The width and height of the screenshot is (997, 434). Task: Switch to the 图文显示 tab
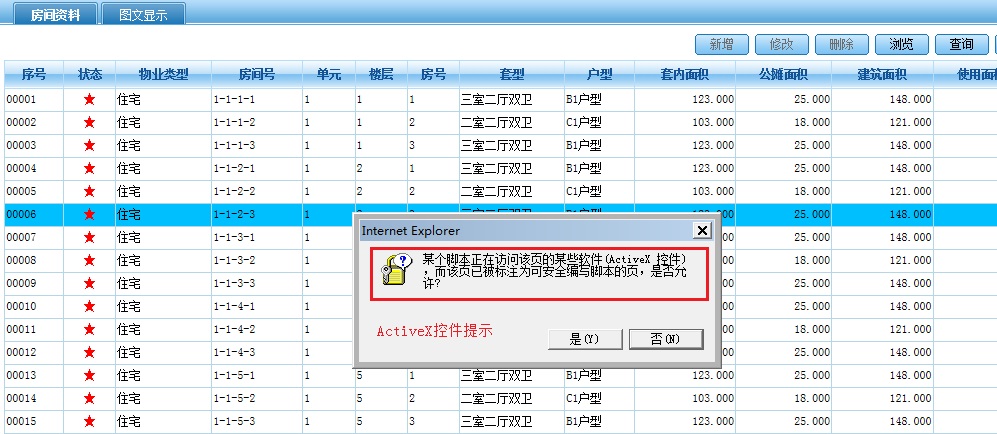click(143, 15)
